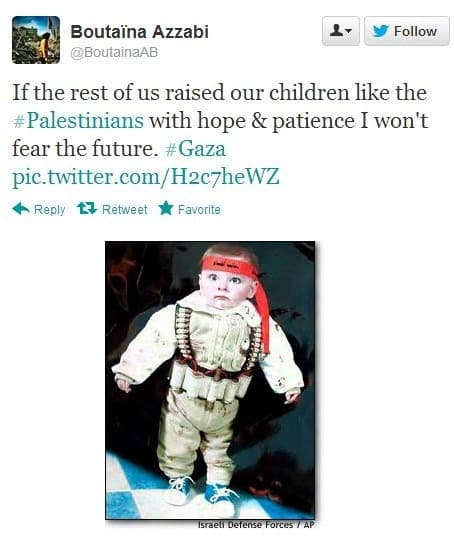Image resolution: width=454 pixels, height=539 pixels.
Task: Click the person silhouette icon
Action: point(336,31)
